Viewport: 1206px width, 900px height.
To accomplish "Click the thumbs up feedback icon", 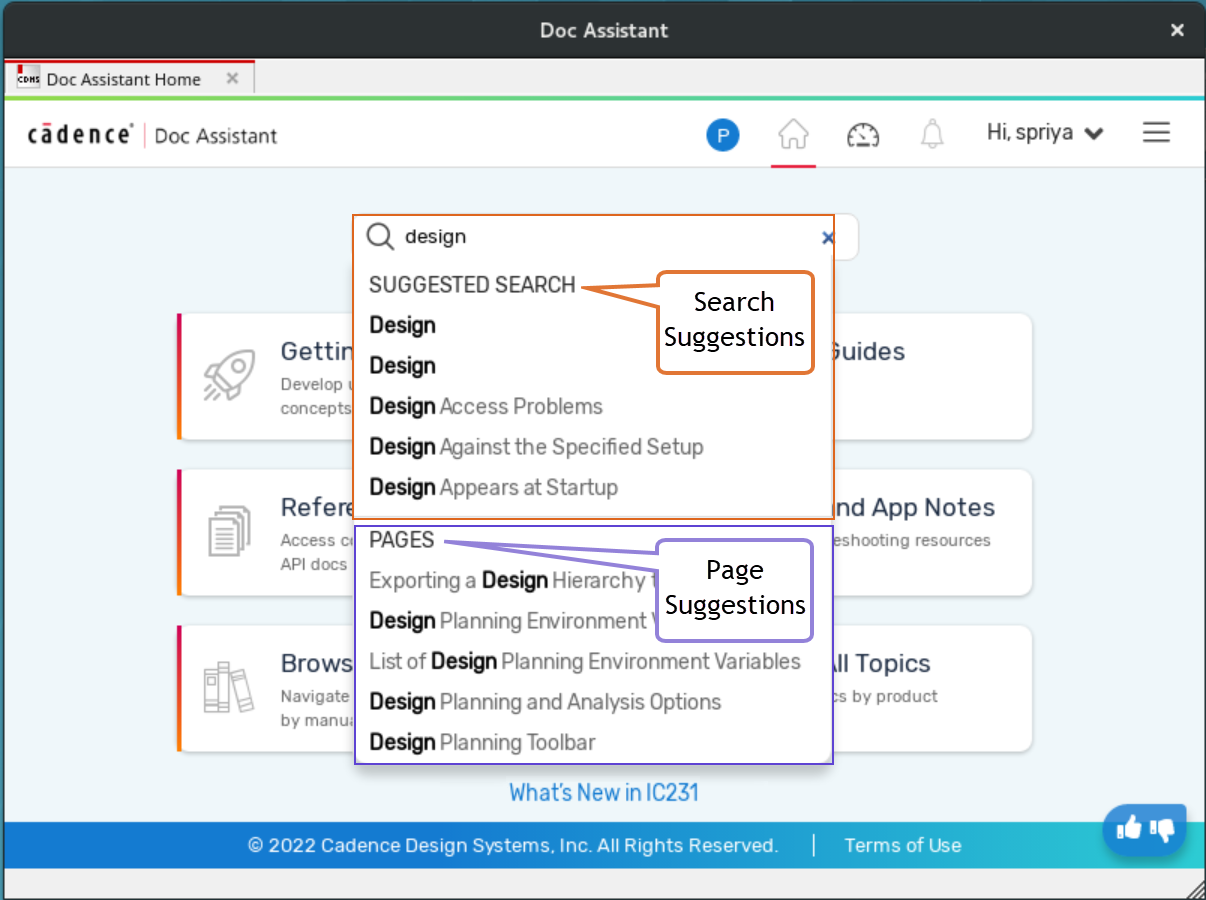I will 1129,827.
